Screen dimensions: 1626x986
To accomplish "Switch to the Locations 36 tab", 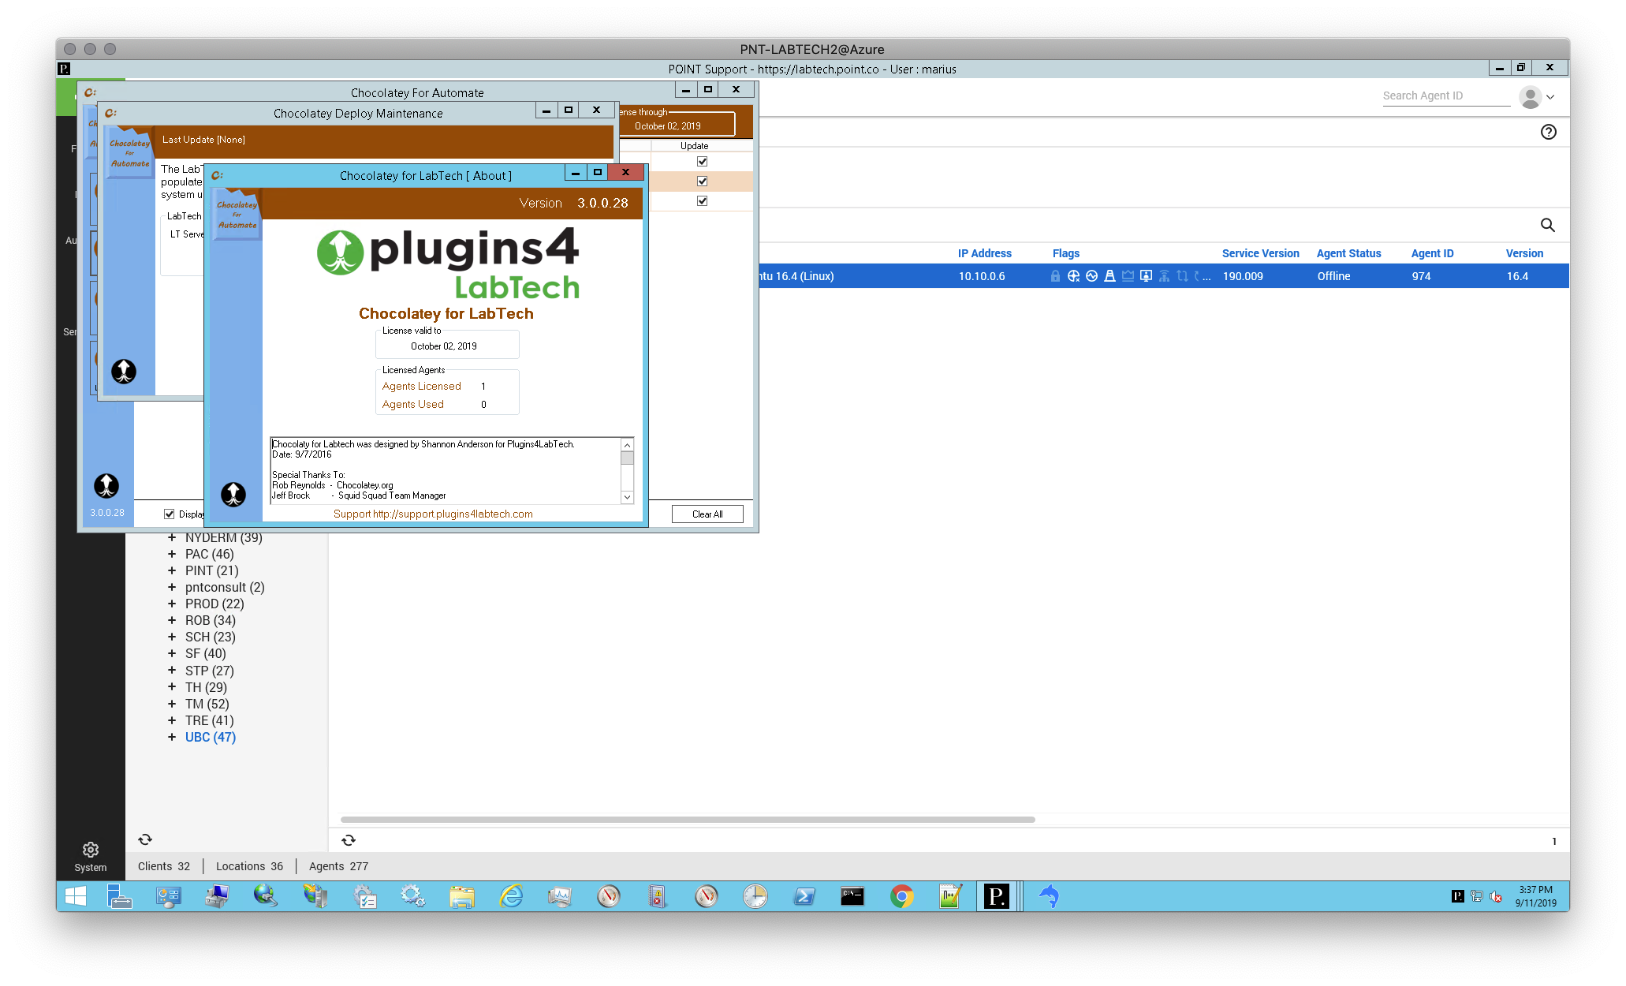I will (x=249, y=866).
